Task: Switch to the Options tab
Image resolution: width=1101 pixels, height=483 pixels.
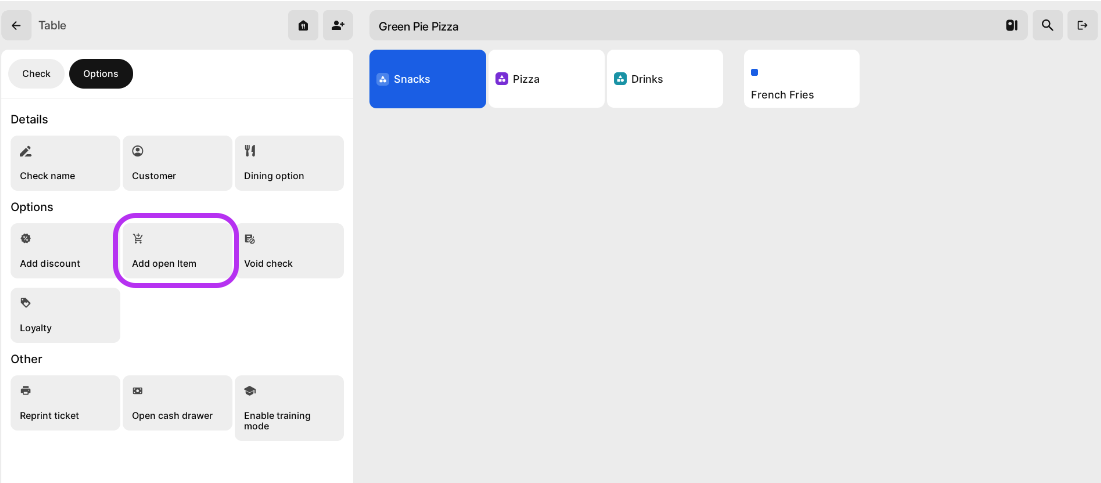Action: [x=101, y=74]
